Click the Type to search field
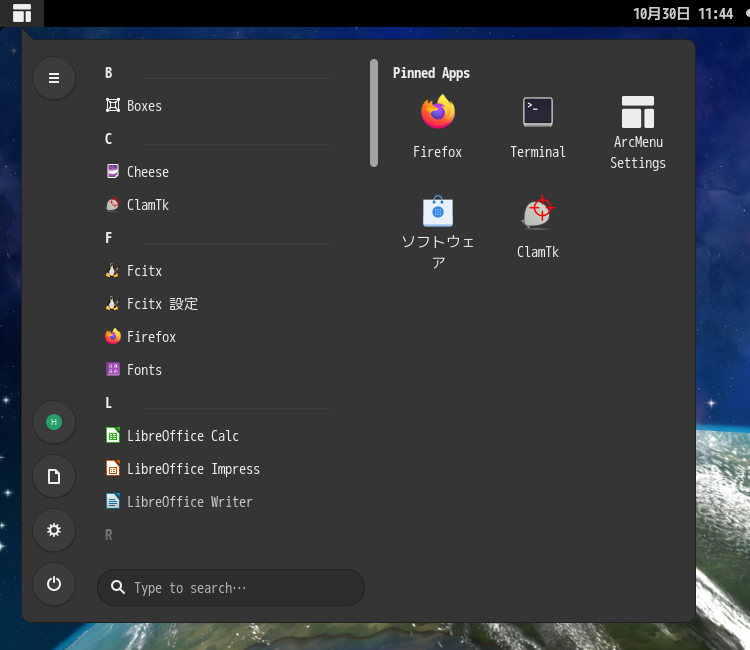Viewport: 750px width, 650px height. tap(231, 587)
